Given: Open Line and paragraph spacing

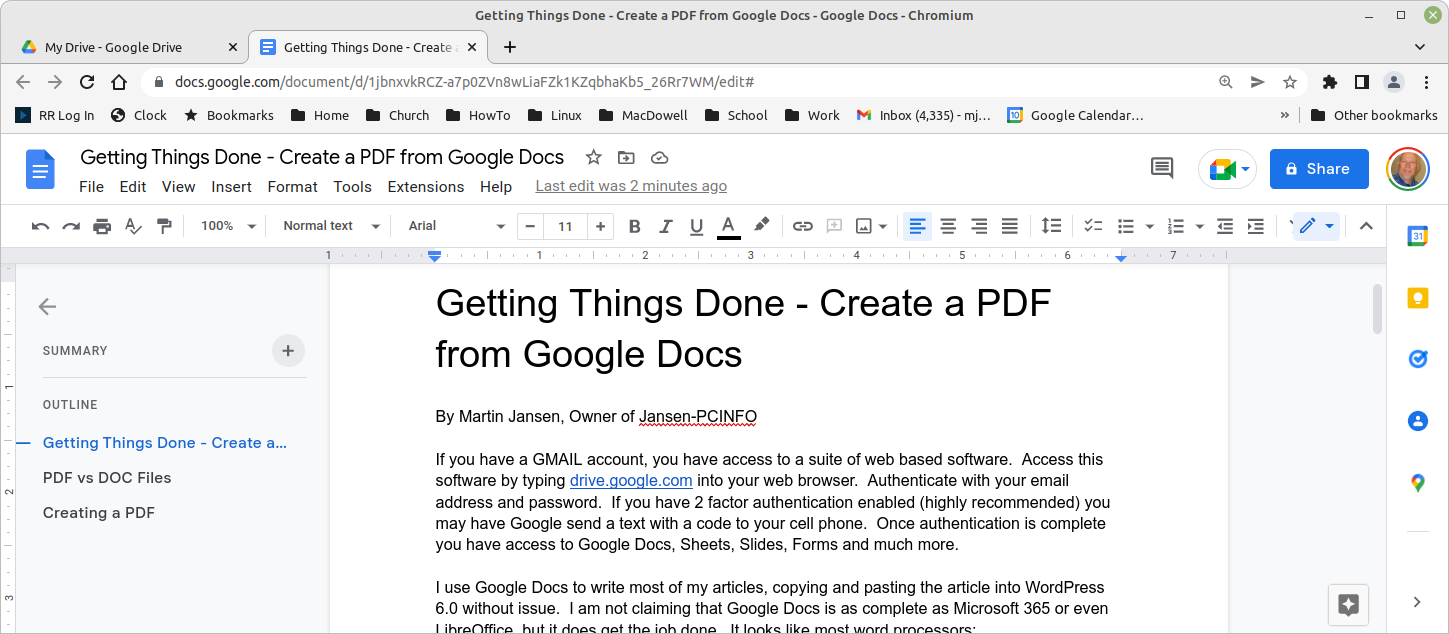Looking at the screenshot, I should coord(1051,226).
